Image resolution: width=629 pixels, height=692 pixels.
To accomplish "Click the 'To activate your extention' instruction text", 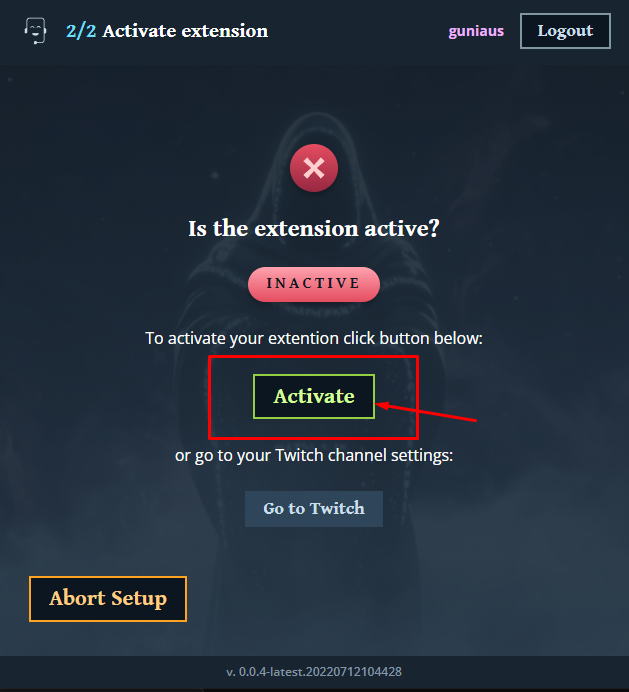I will (x=314, y=338).
